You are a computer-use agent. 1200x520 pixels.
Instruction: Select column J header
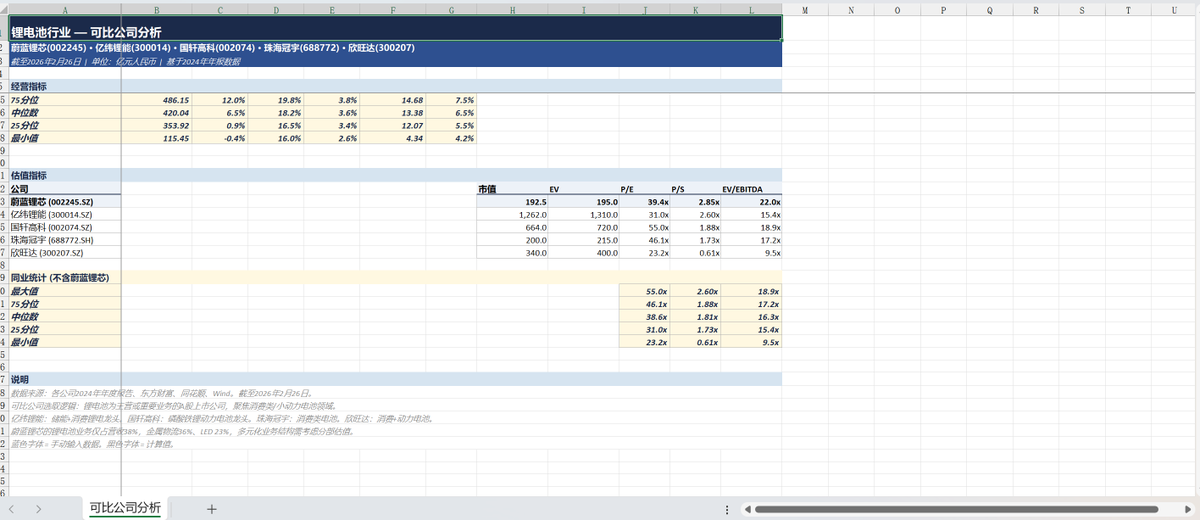645,9
